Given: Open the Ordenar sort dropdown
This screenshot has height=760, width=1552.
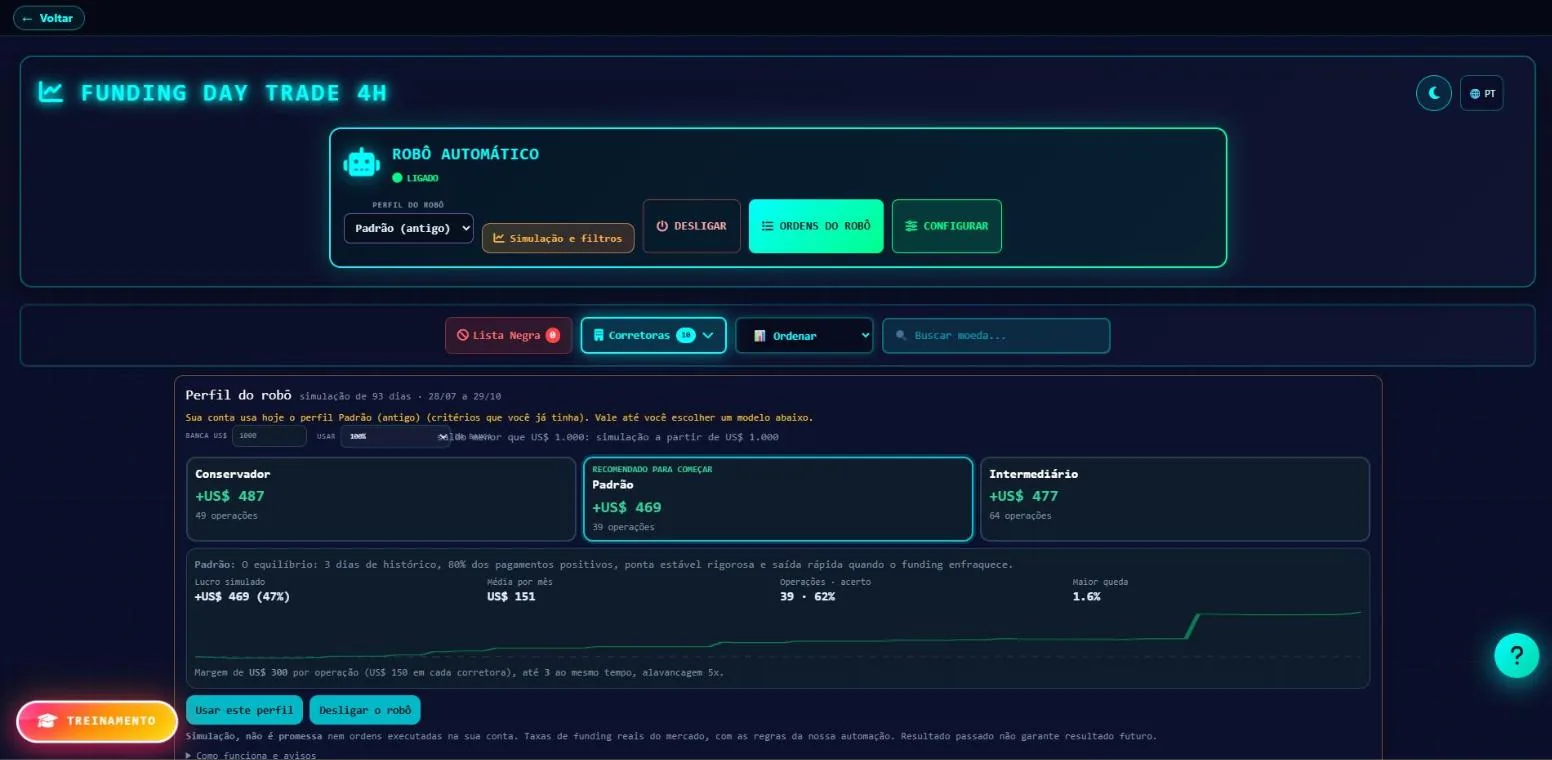Looking at the screenshot, I should (x=804, y=335).
